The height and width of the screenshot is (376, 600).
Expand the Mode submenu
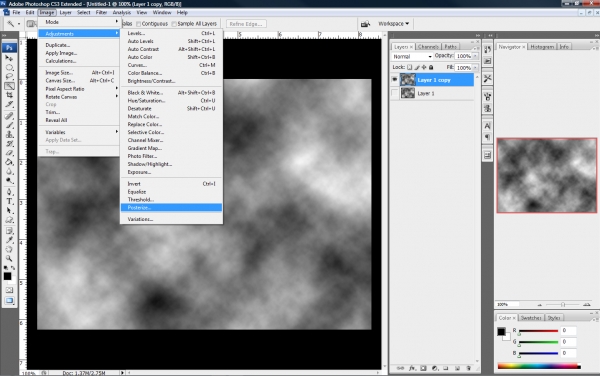[80, 22]
